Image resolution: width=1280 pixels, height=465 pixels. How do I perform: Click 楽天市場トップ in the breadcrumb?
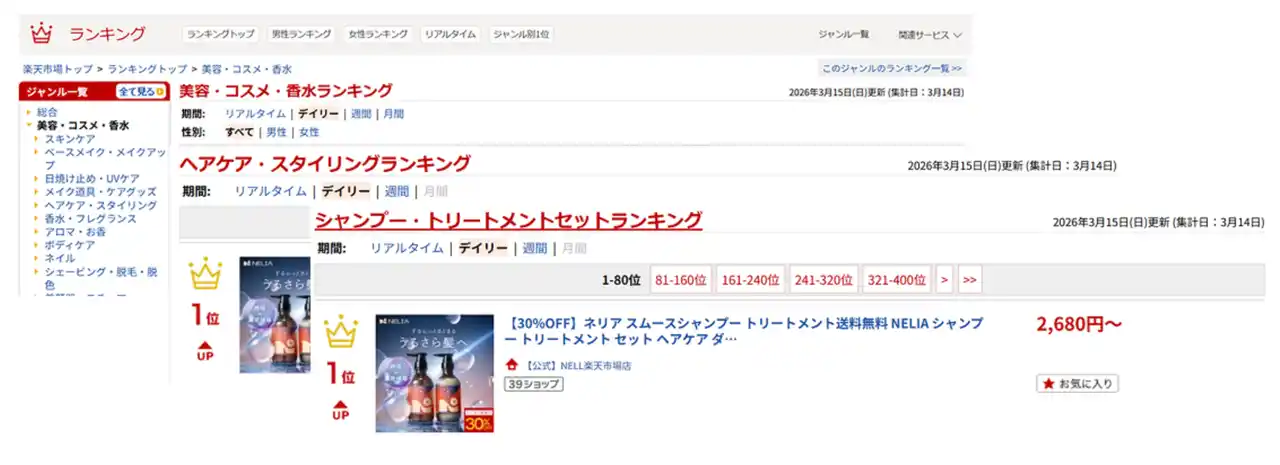click(57, 69)
